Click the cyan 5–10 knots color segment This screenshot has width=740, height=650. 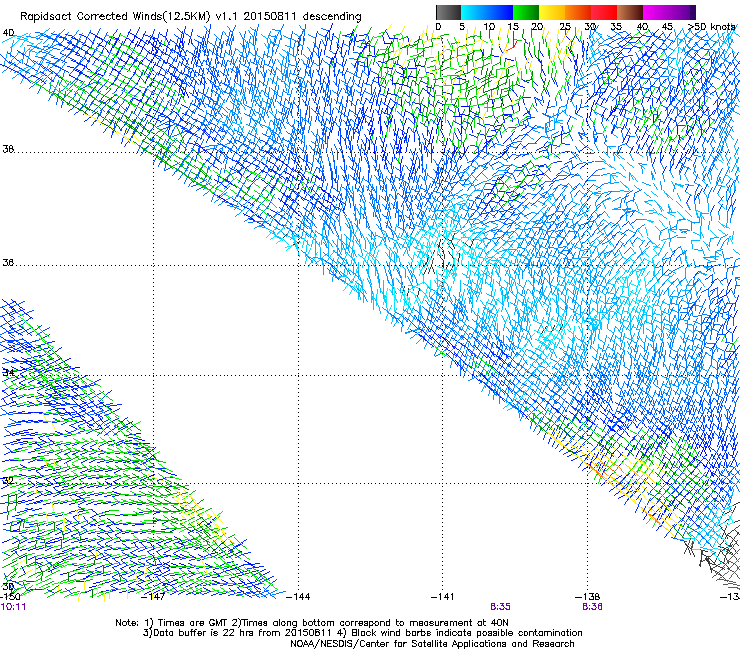[474, 12]
